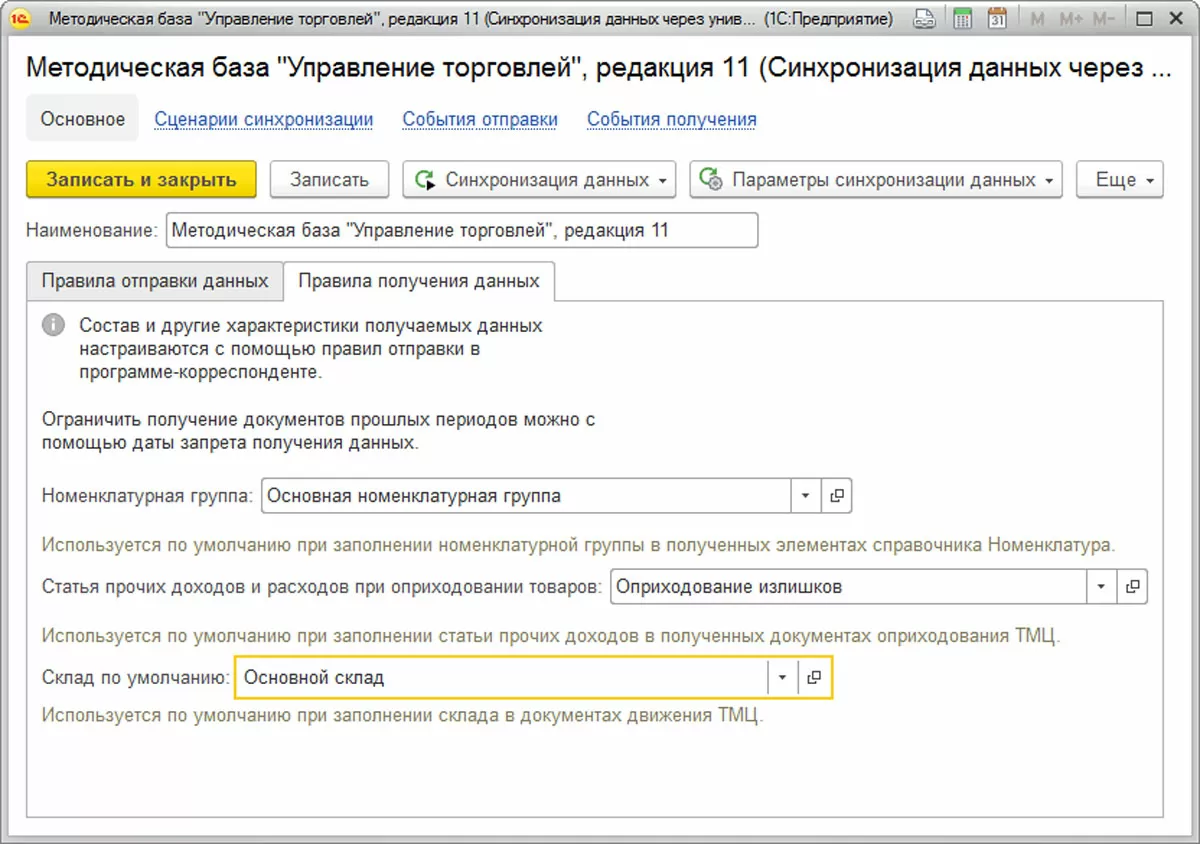Open the calculator icon in title bar

pos(962,18)
